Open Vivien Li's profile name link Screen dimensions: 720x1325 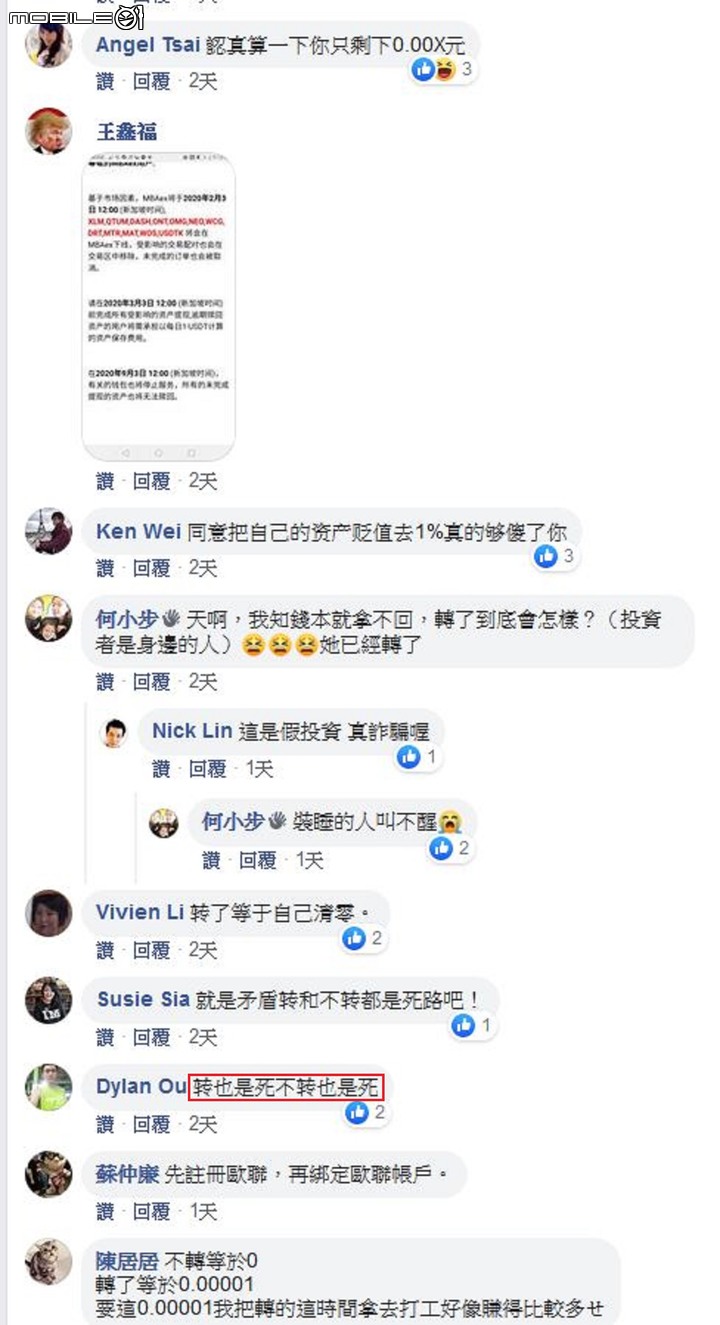(140, 912)
